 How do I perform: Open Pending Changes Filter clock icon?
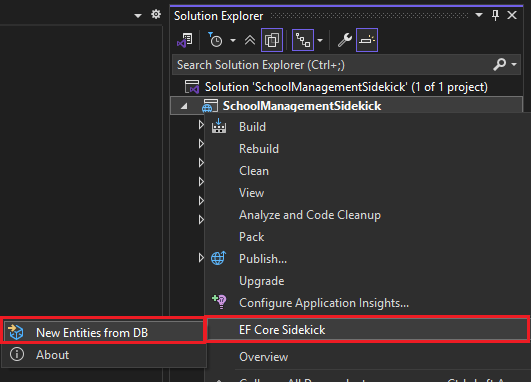tap(215, 40)
